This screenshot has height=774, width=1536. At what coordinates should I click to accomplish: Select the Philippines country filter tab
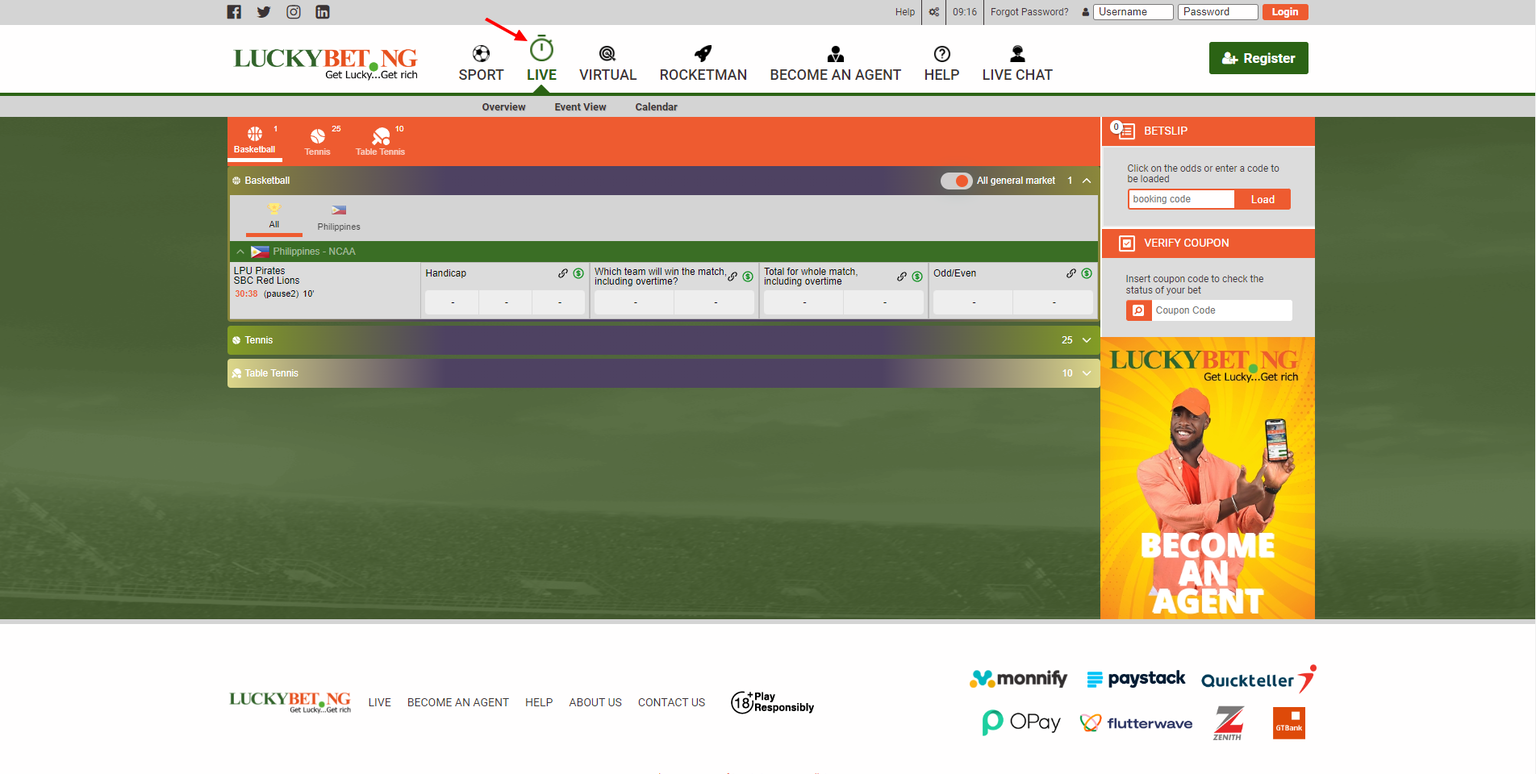point(338,217)
